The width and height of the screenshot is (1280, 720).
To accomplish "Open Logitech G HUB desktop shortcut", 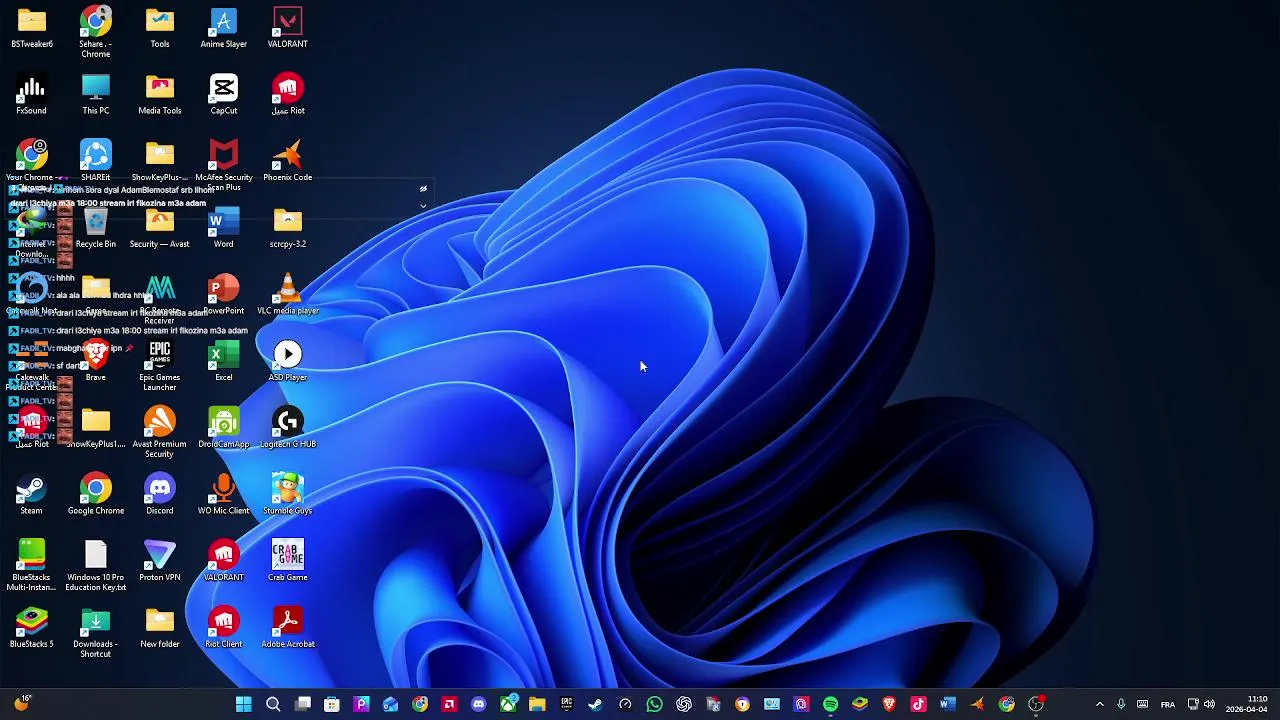I will tap(288, 429).
